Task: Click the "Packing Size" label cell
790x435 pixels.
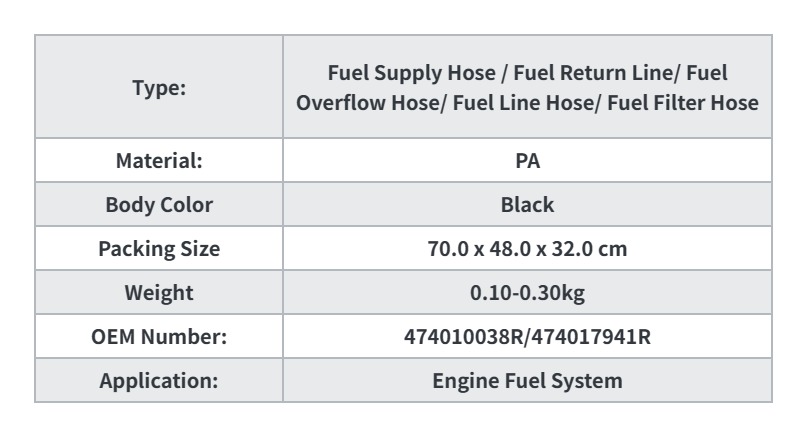Action: tap(159, 249)
